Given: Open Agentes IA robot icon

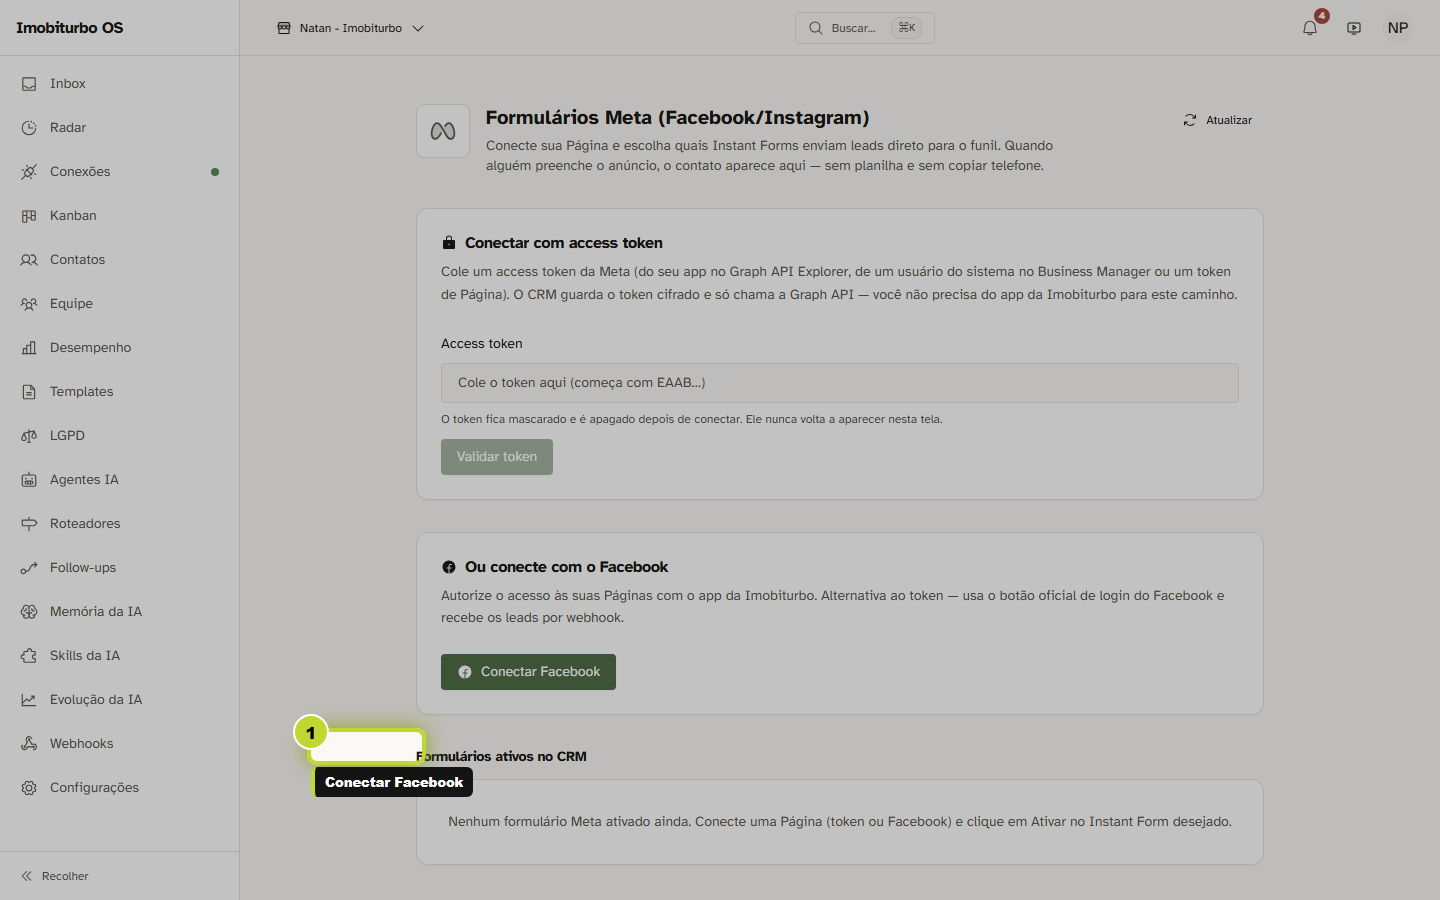Looking at the screenshot, I should [x=29, y=480].
